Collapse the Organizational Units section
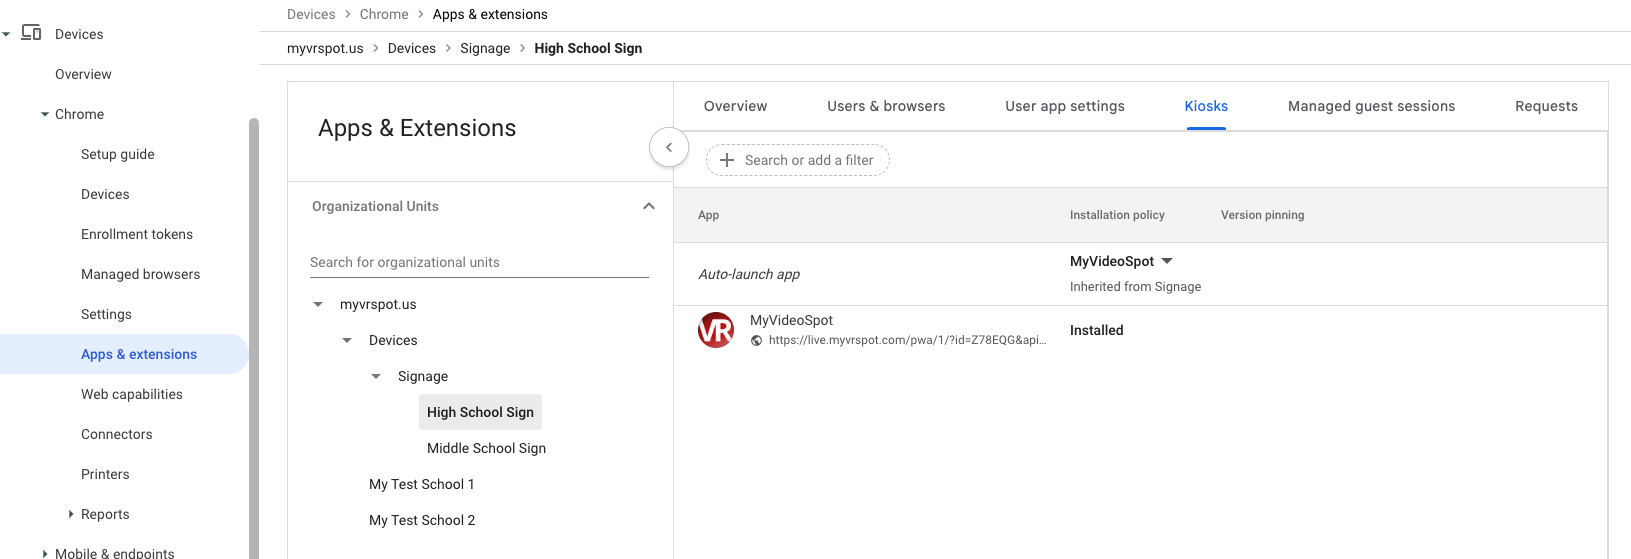Image resolution: width=1631 pixels, height=559 pixels. (649, 206)
